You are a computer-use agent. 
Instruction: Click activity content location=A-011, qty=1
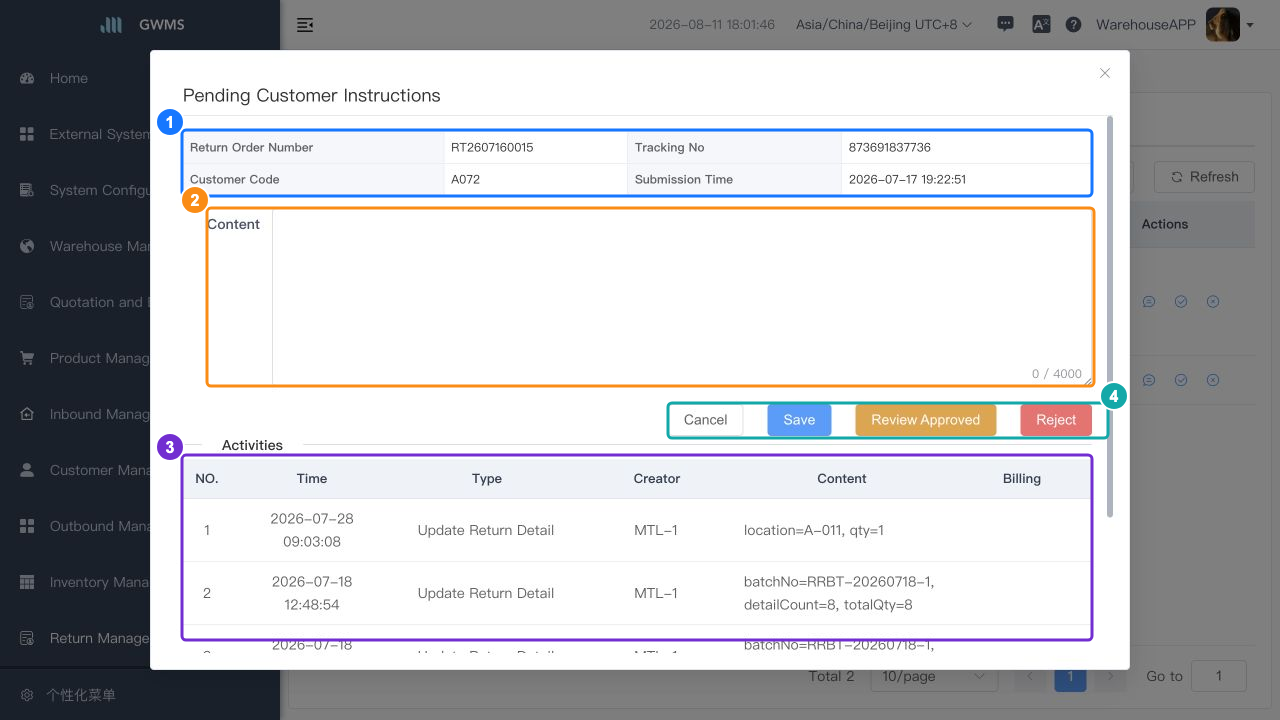pyautogui.click(x=814, y=530)
